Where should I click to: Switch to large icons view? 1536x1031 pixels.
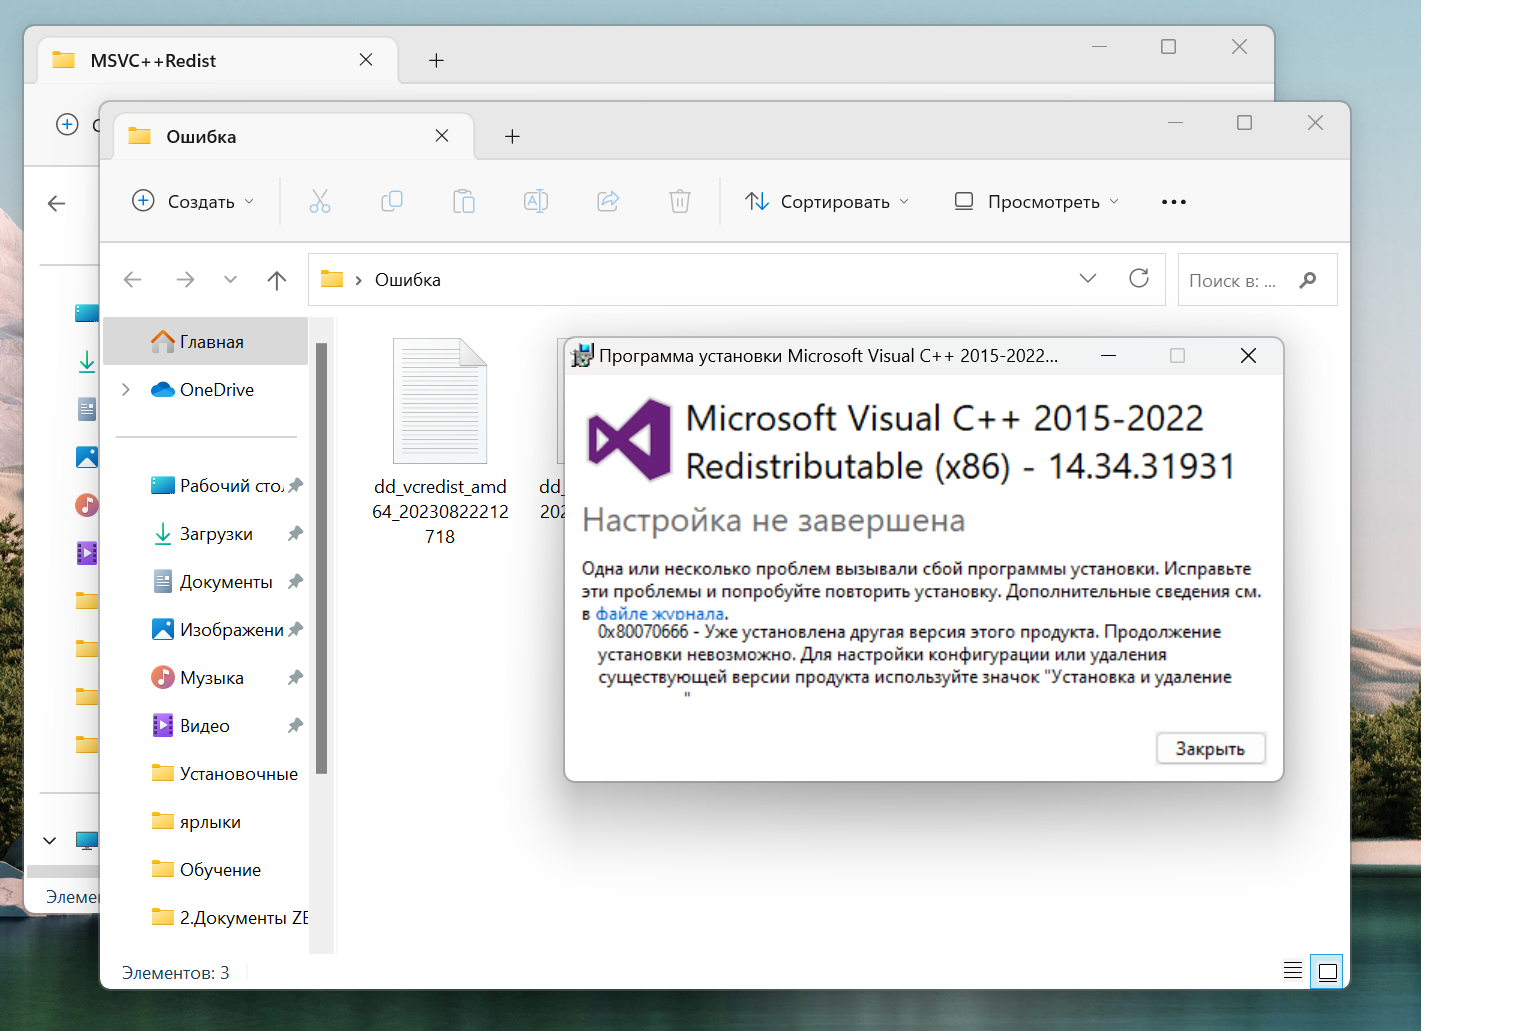click(x=1327, y=971)
